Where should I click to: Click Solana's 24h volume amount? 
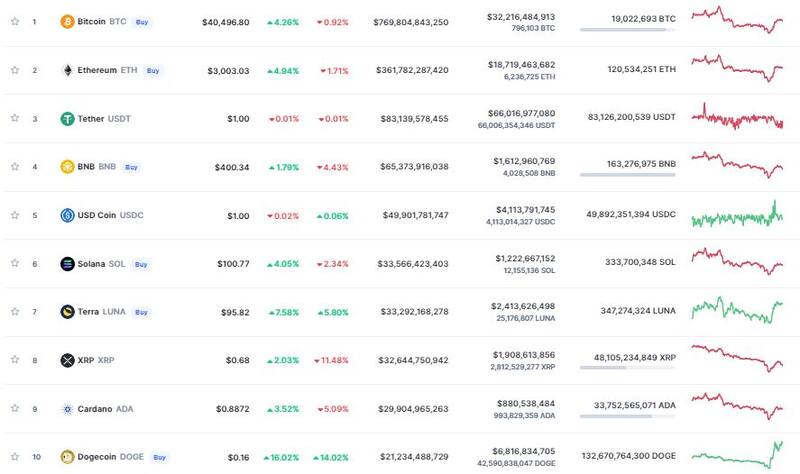click(523, 258)
